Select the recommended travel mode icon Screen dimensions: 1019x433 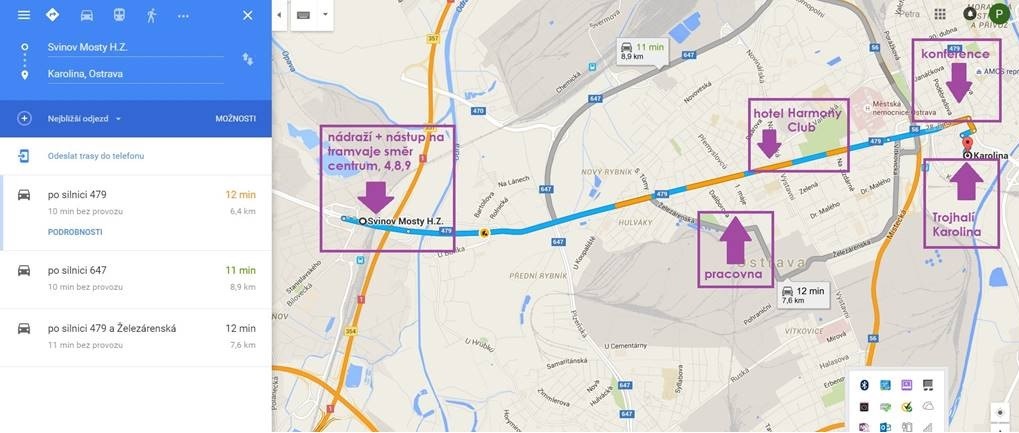tap(53, 15)
